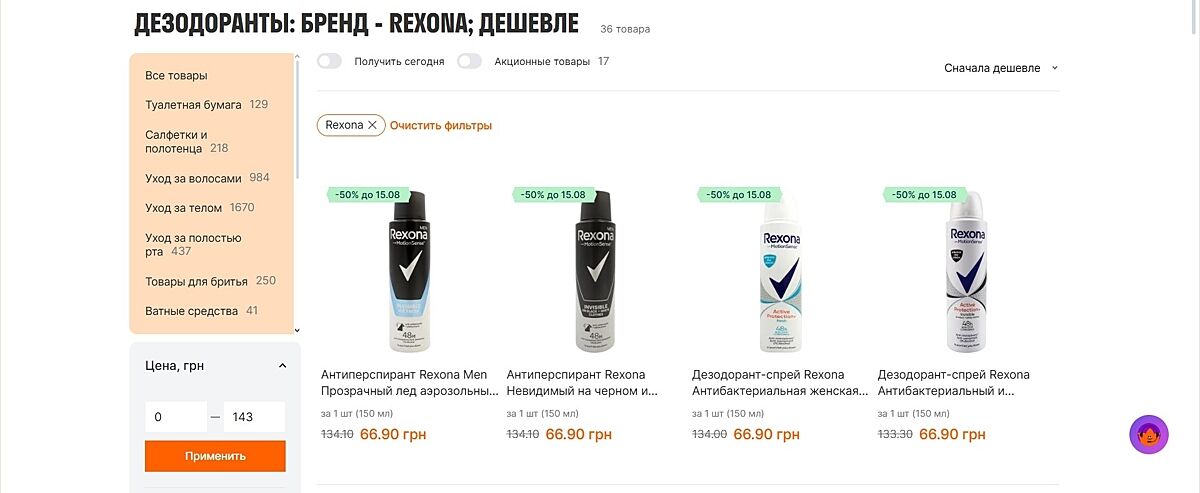
Task: Open the purple chat support icon
Action: (x=1149, y=434)
